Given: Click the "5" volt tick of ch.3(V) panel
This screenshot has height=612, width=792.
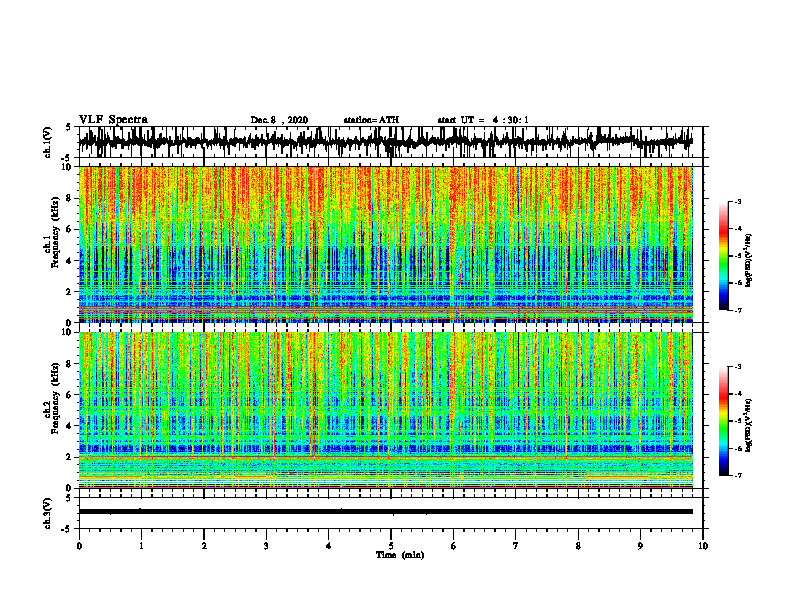Looking at the screenshot, I should [68, 498].
